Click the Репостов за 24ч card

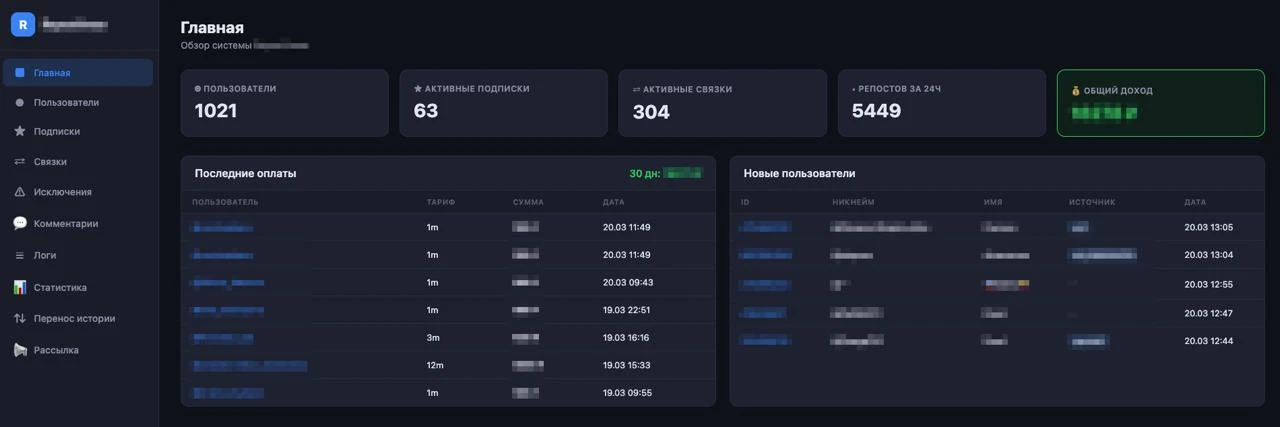(x=941, y=103)
